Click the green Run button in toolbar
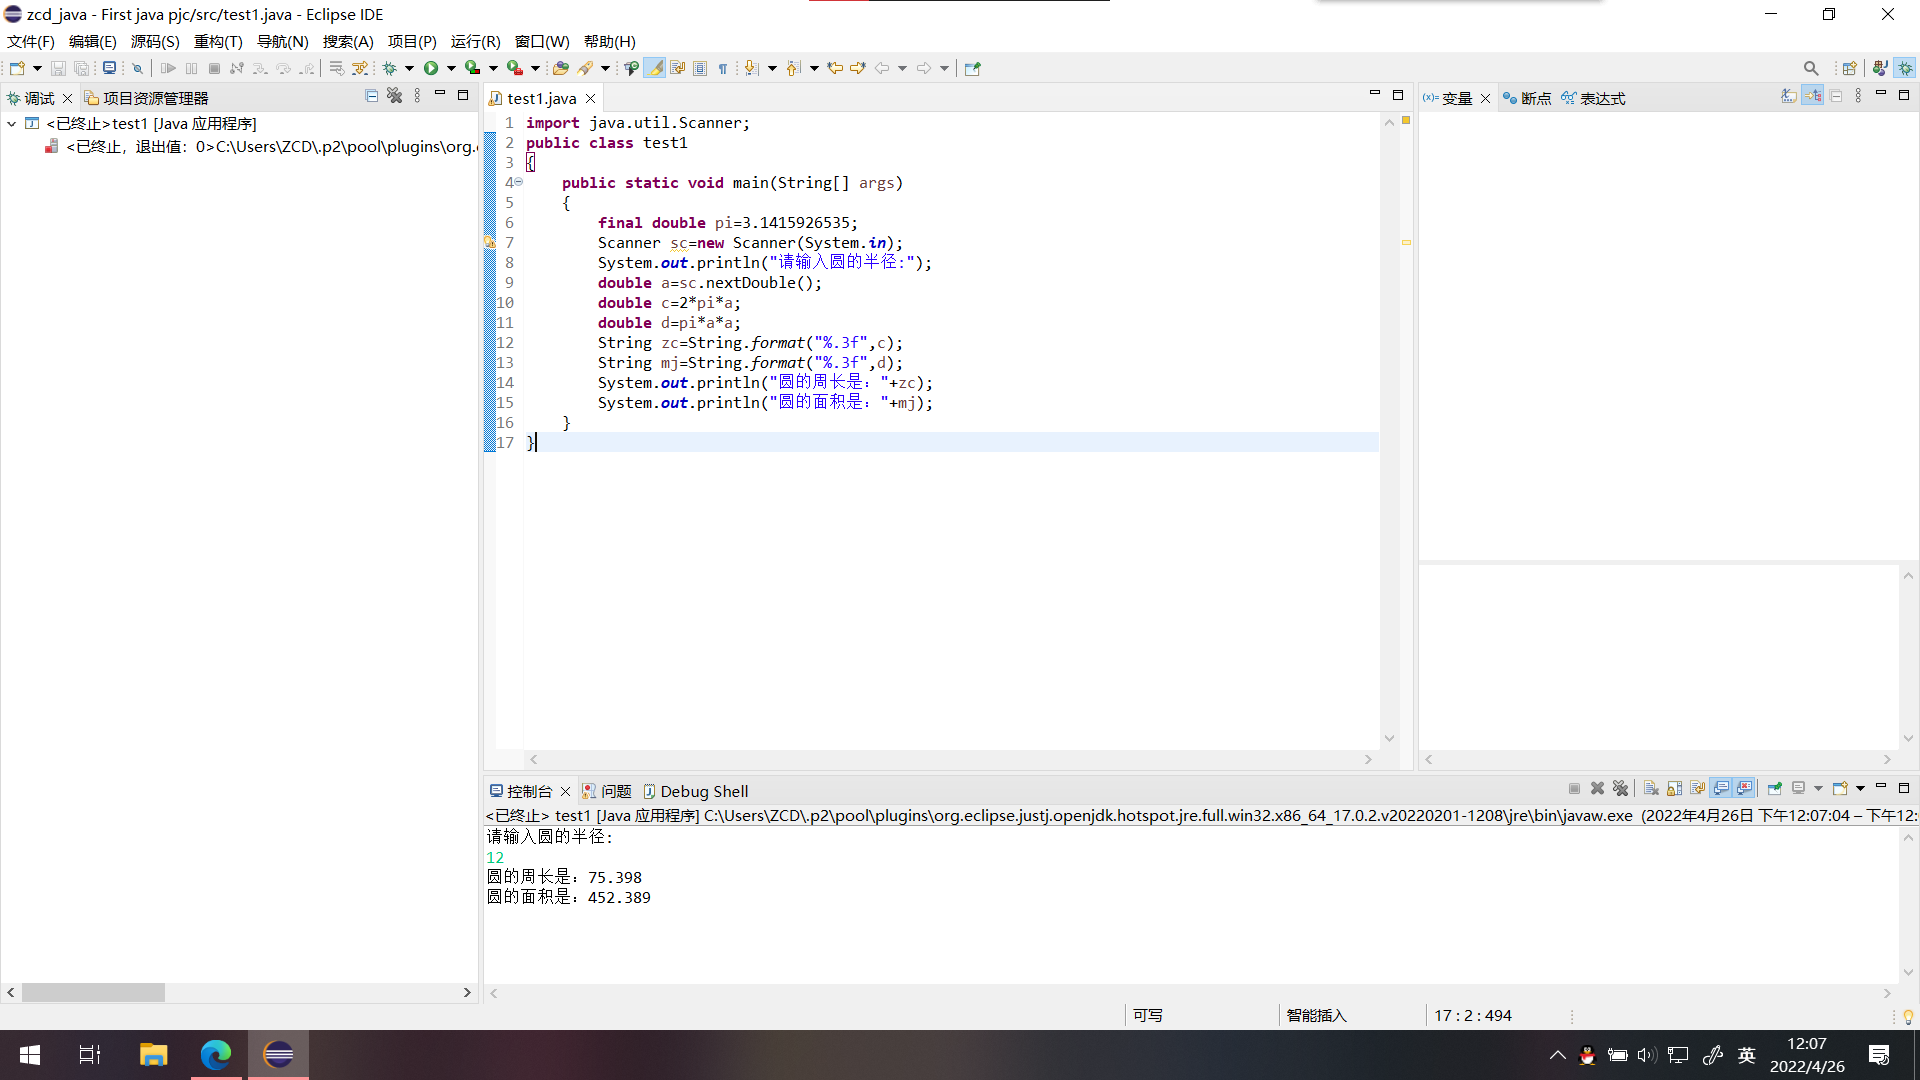This screenshot has width=1920, height=1080. (x=431, y=68)
